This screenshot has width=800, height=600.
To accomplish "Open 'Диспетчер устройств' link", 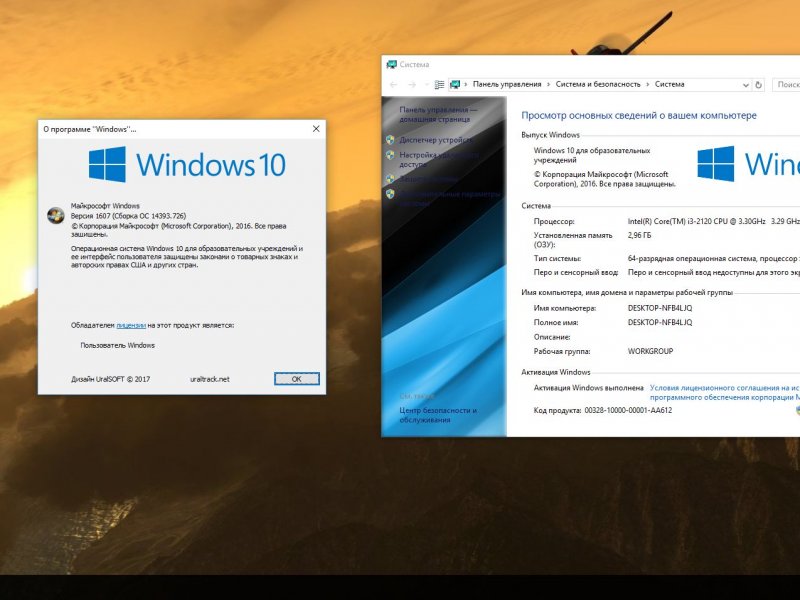I will click(435, 140).
